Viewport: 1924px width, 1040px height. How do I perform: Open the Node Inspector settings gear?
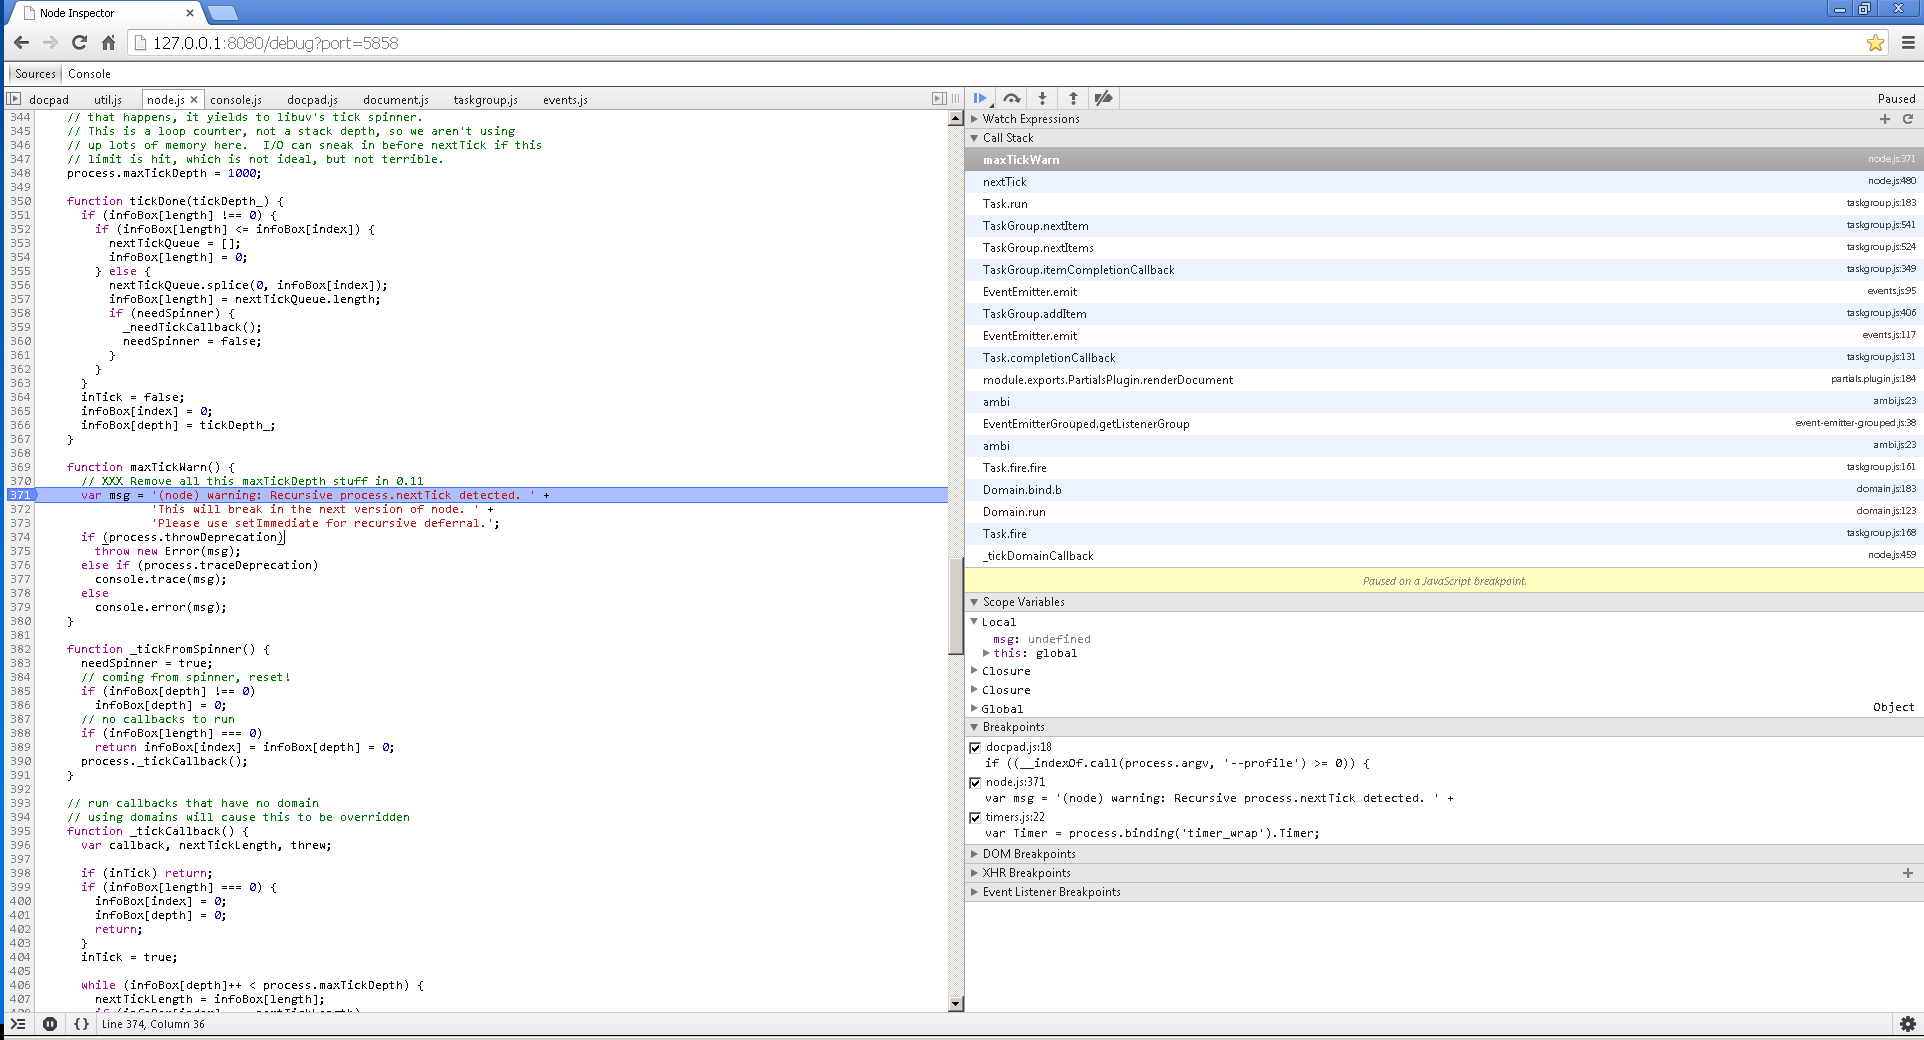1908,1024
